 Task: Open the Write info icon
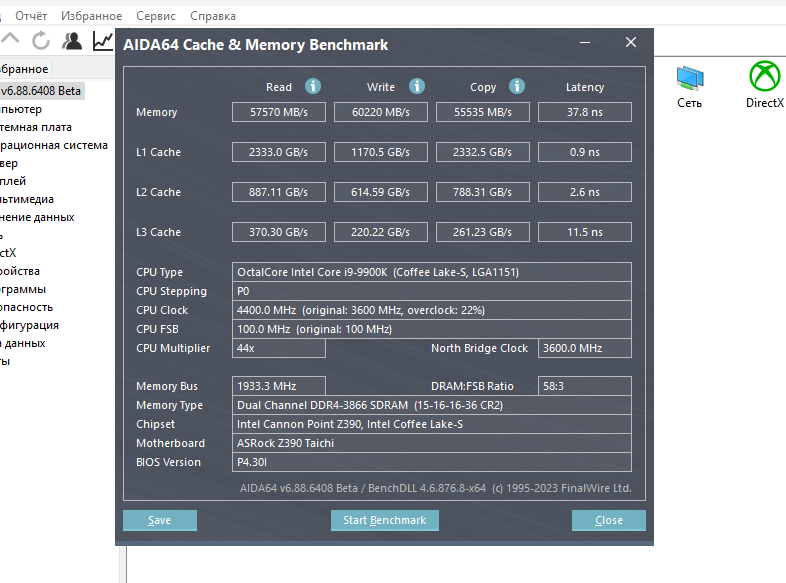point(417,86)
